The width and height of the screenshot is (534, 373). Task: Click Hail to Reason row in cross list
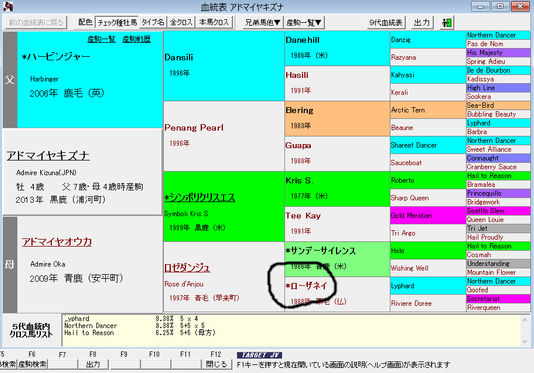point(140,332)
